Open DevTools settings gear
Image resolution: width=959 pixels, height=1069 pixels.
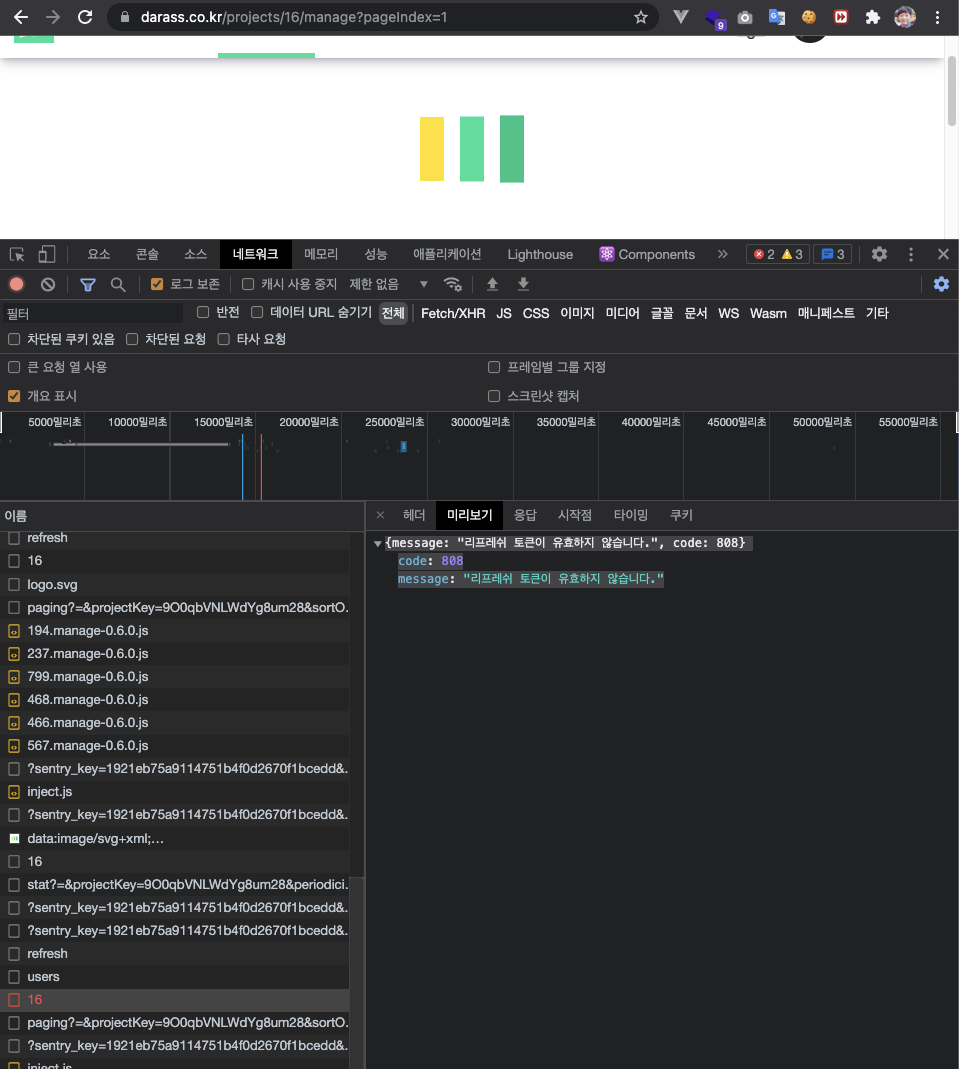[x=879, y=254]
